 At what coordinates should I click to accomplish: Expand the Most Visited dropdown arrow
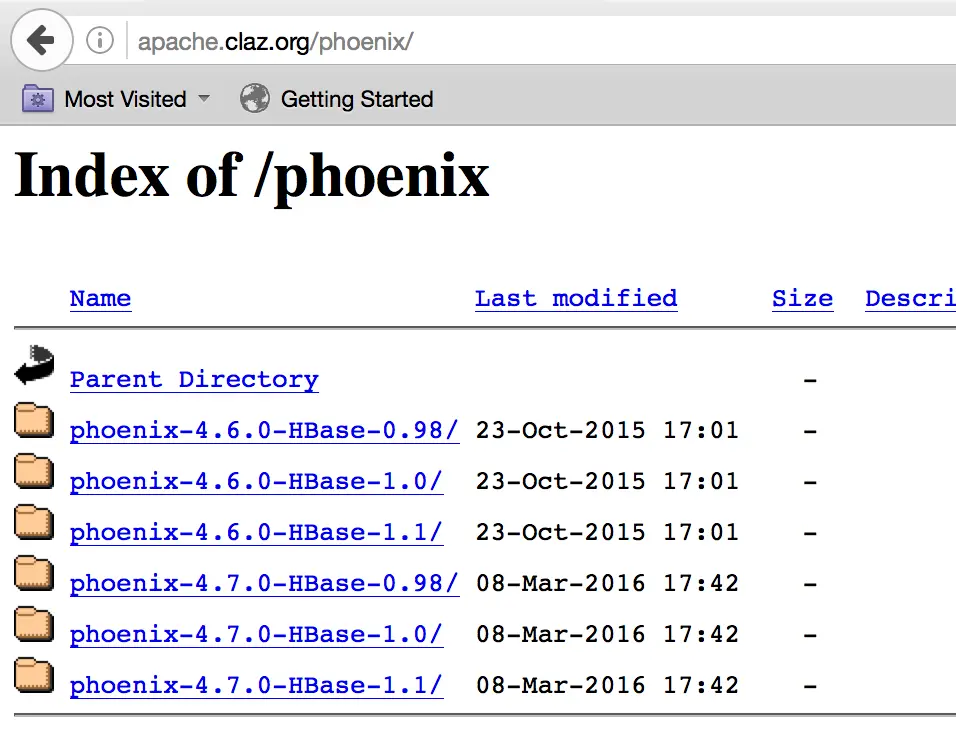[x=204, y=98]
